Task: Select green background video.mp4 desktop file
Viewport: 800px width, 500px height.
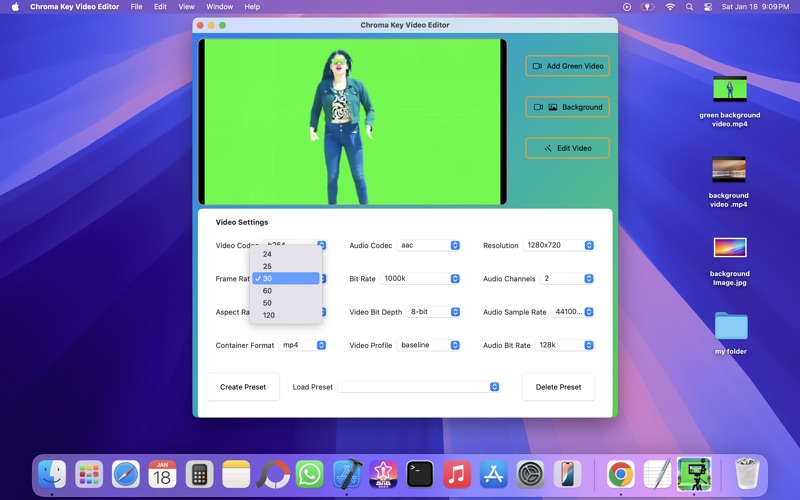Action: 730,102
